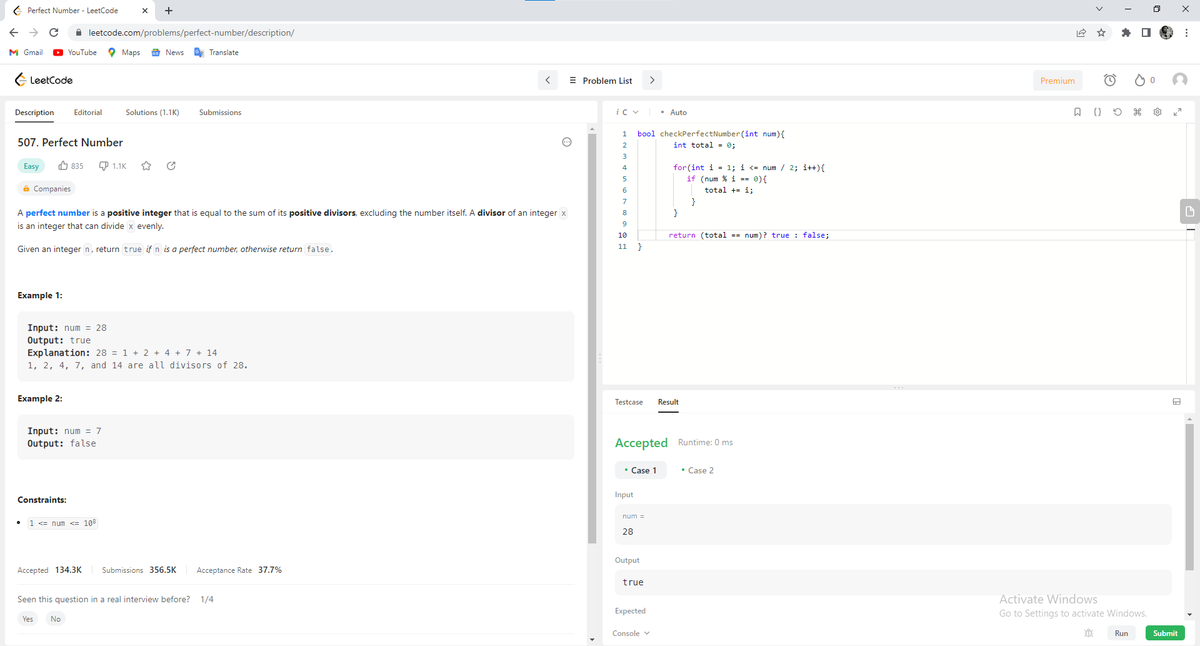The width and height of the screenshot is (1200, 646).
Task: Switch to the Result tab
Action: 668,402
